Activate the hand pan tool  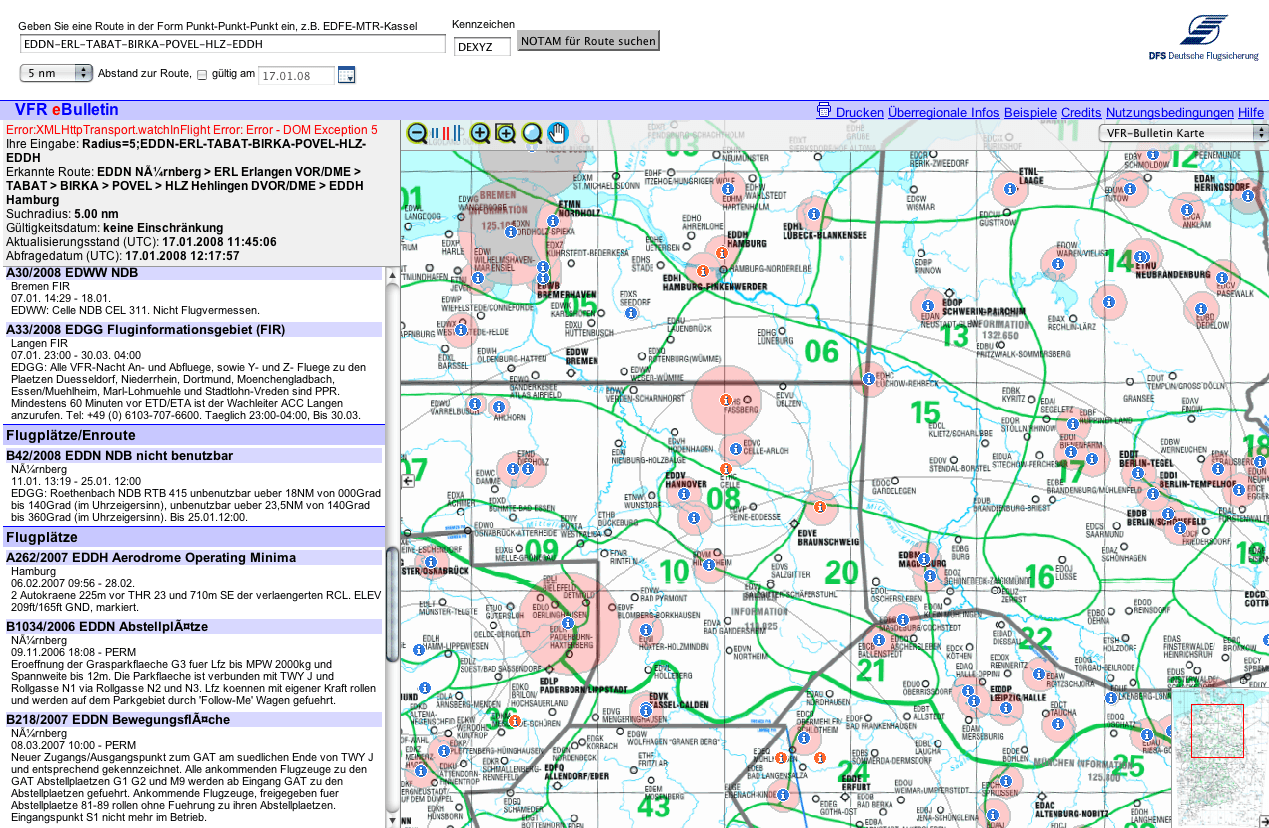pos(557,133)
